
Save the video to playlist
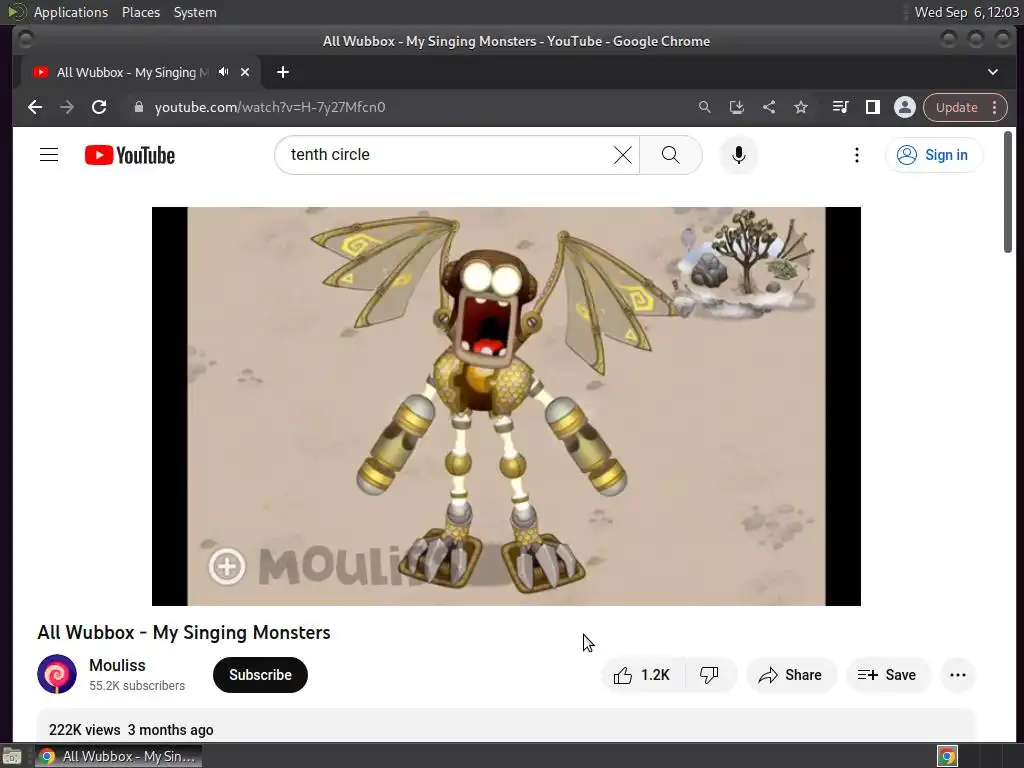[x=888, y=675]
